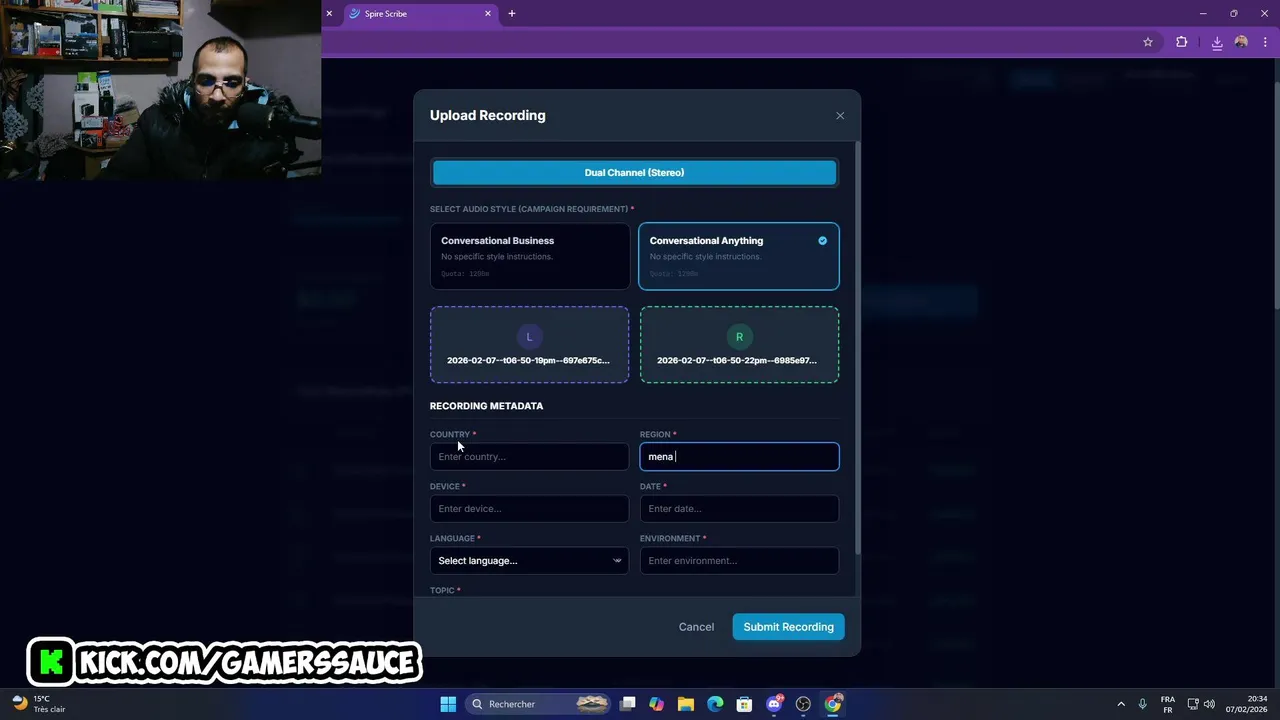This screenshot has height=720, width=1280.
Task: Launch Microsoft Edge from the taskbar
Action: 715,704
